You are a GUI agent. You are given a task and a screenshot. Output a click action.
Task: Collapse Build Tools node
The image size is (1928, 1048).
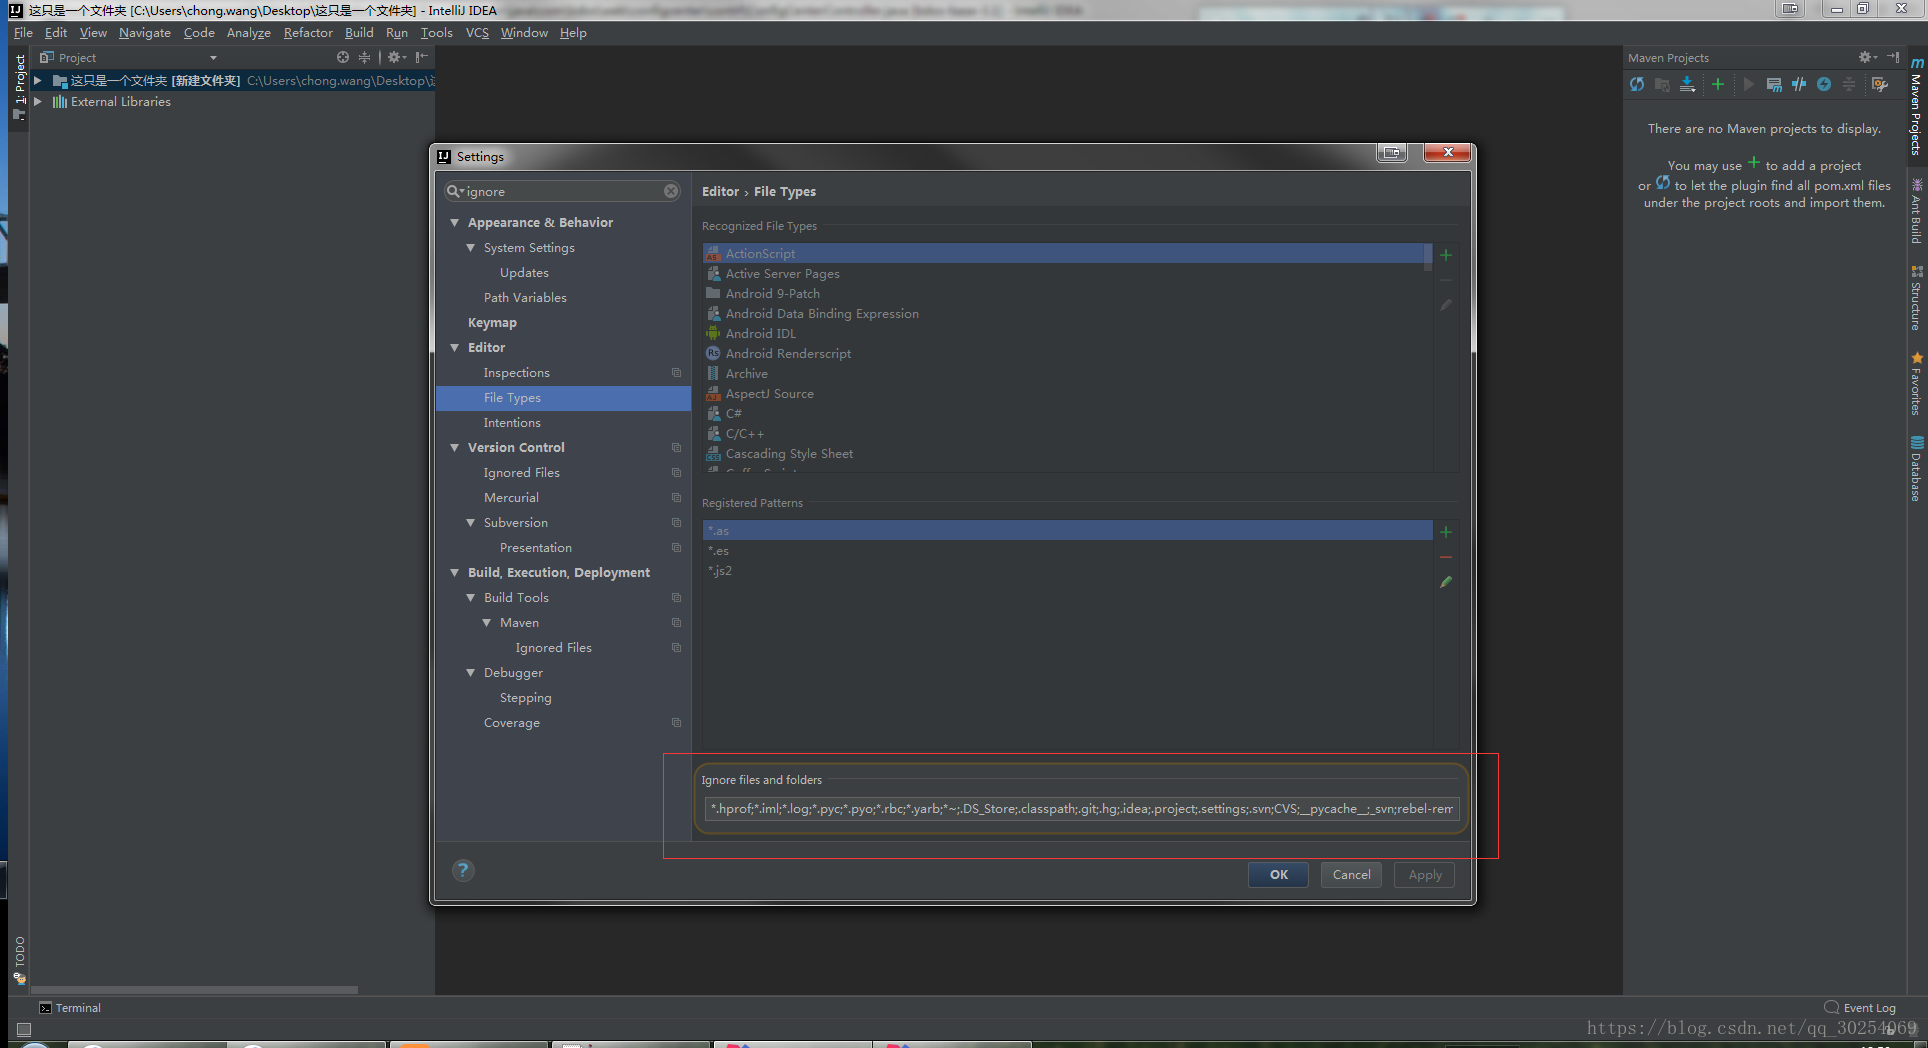[x=471, y=597]
